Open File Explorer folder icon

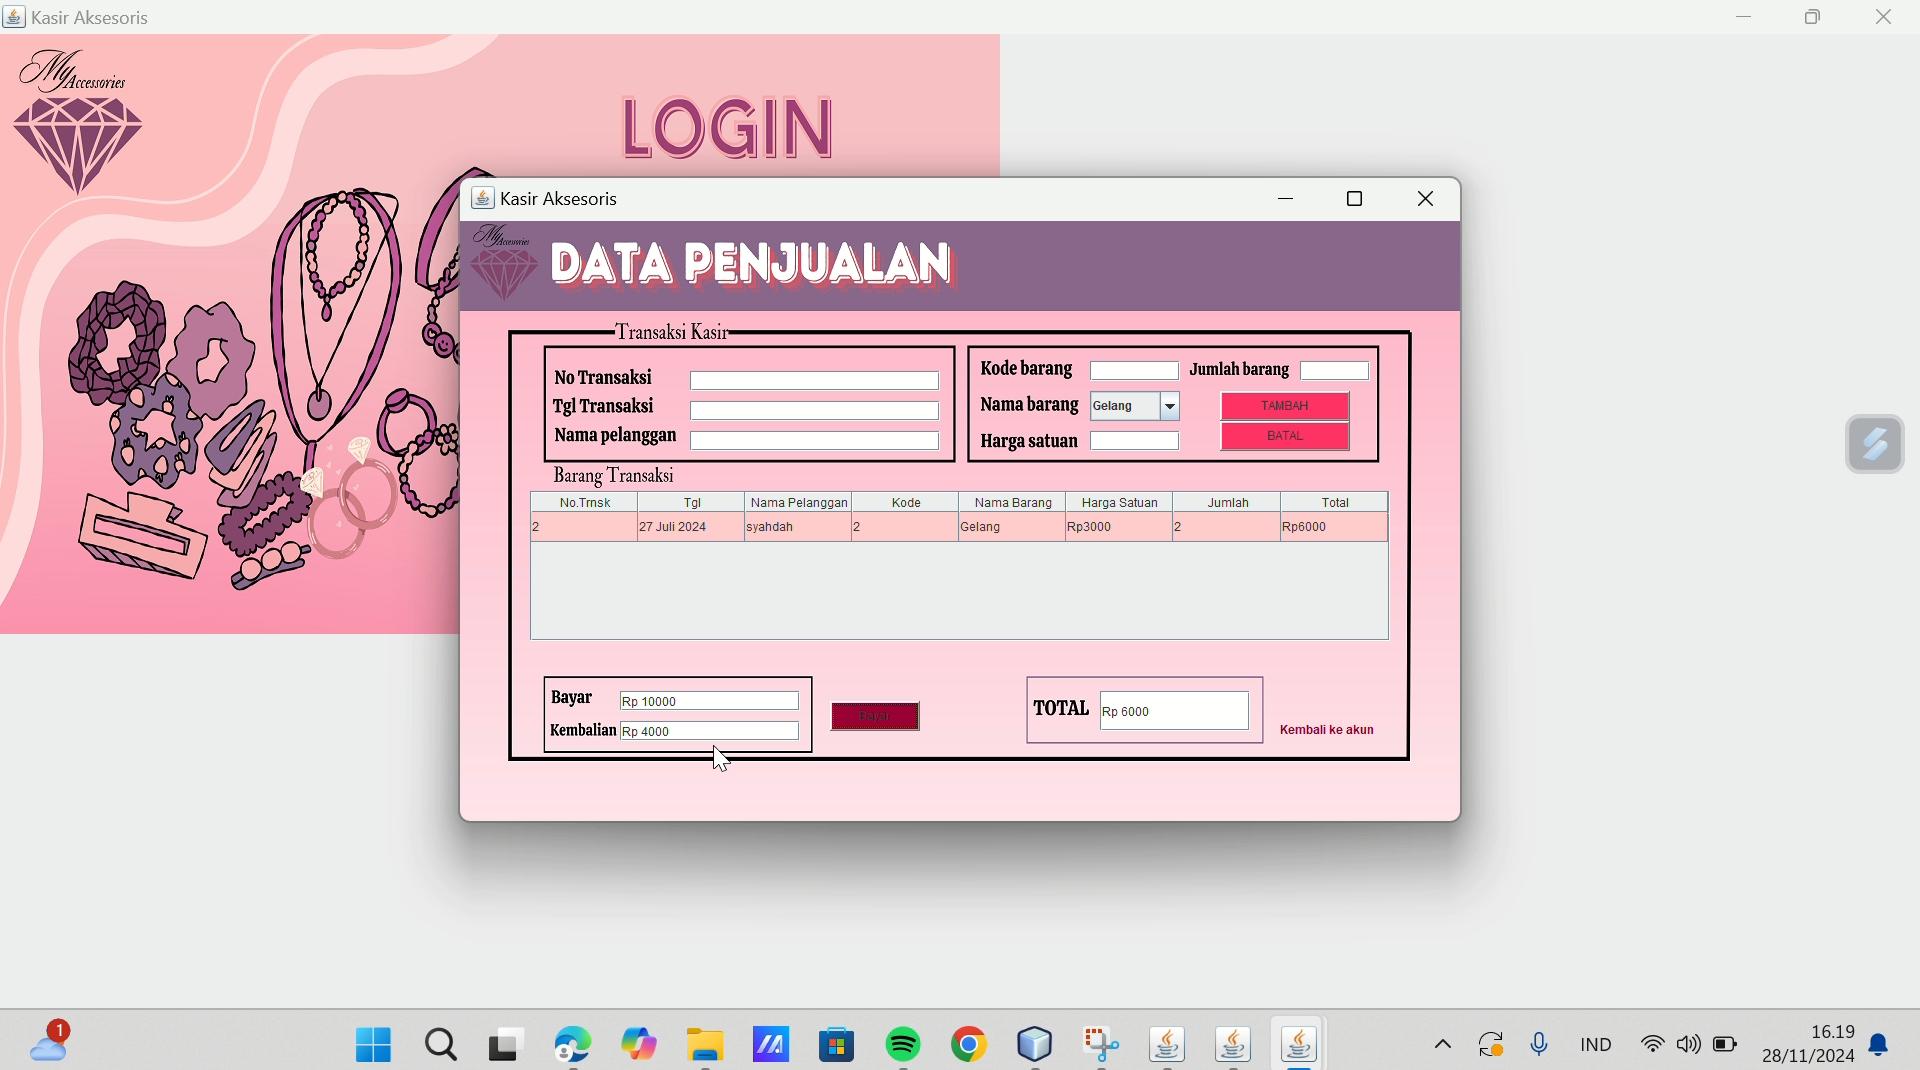(x=705, y=1045)
